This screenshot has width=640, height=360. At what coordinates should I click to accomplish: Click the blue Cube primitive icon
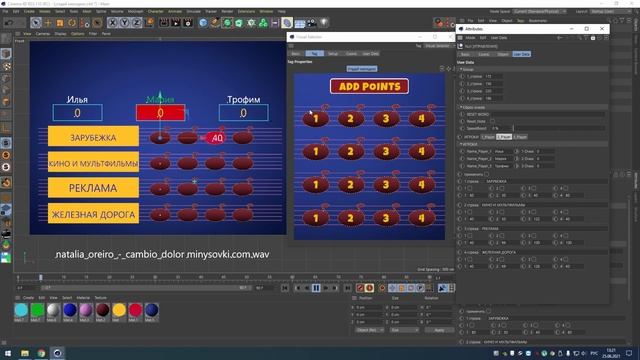pos(203,23)
